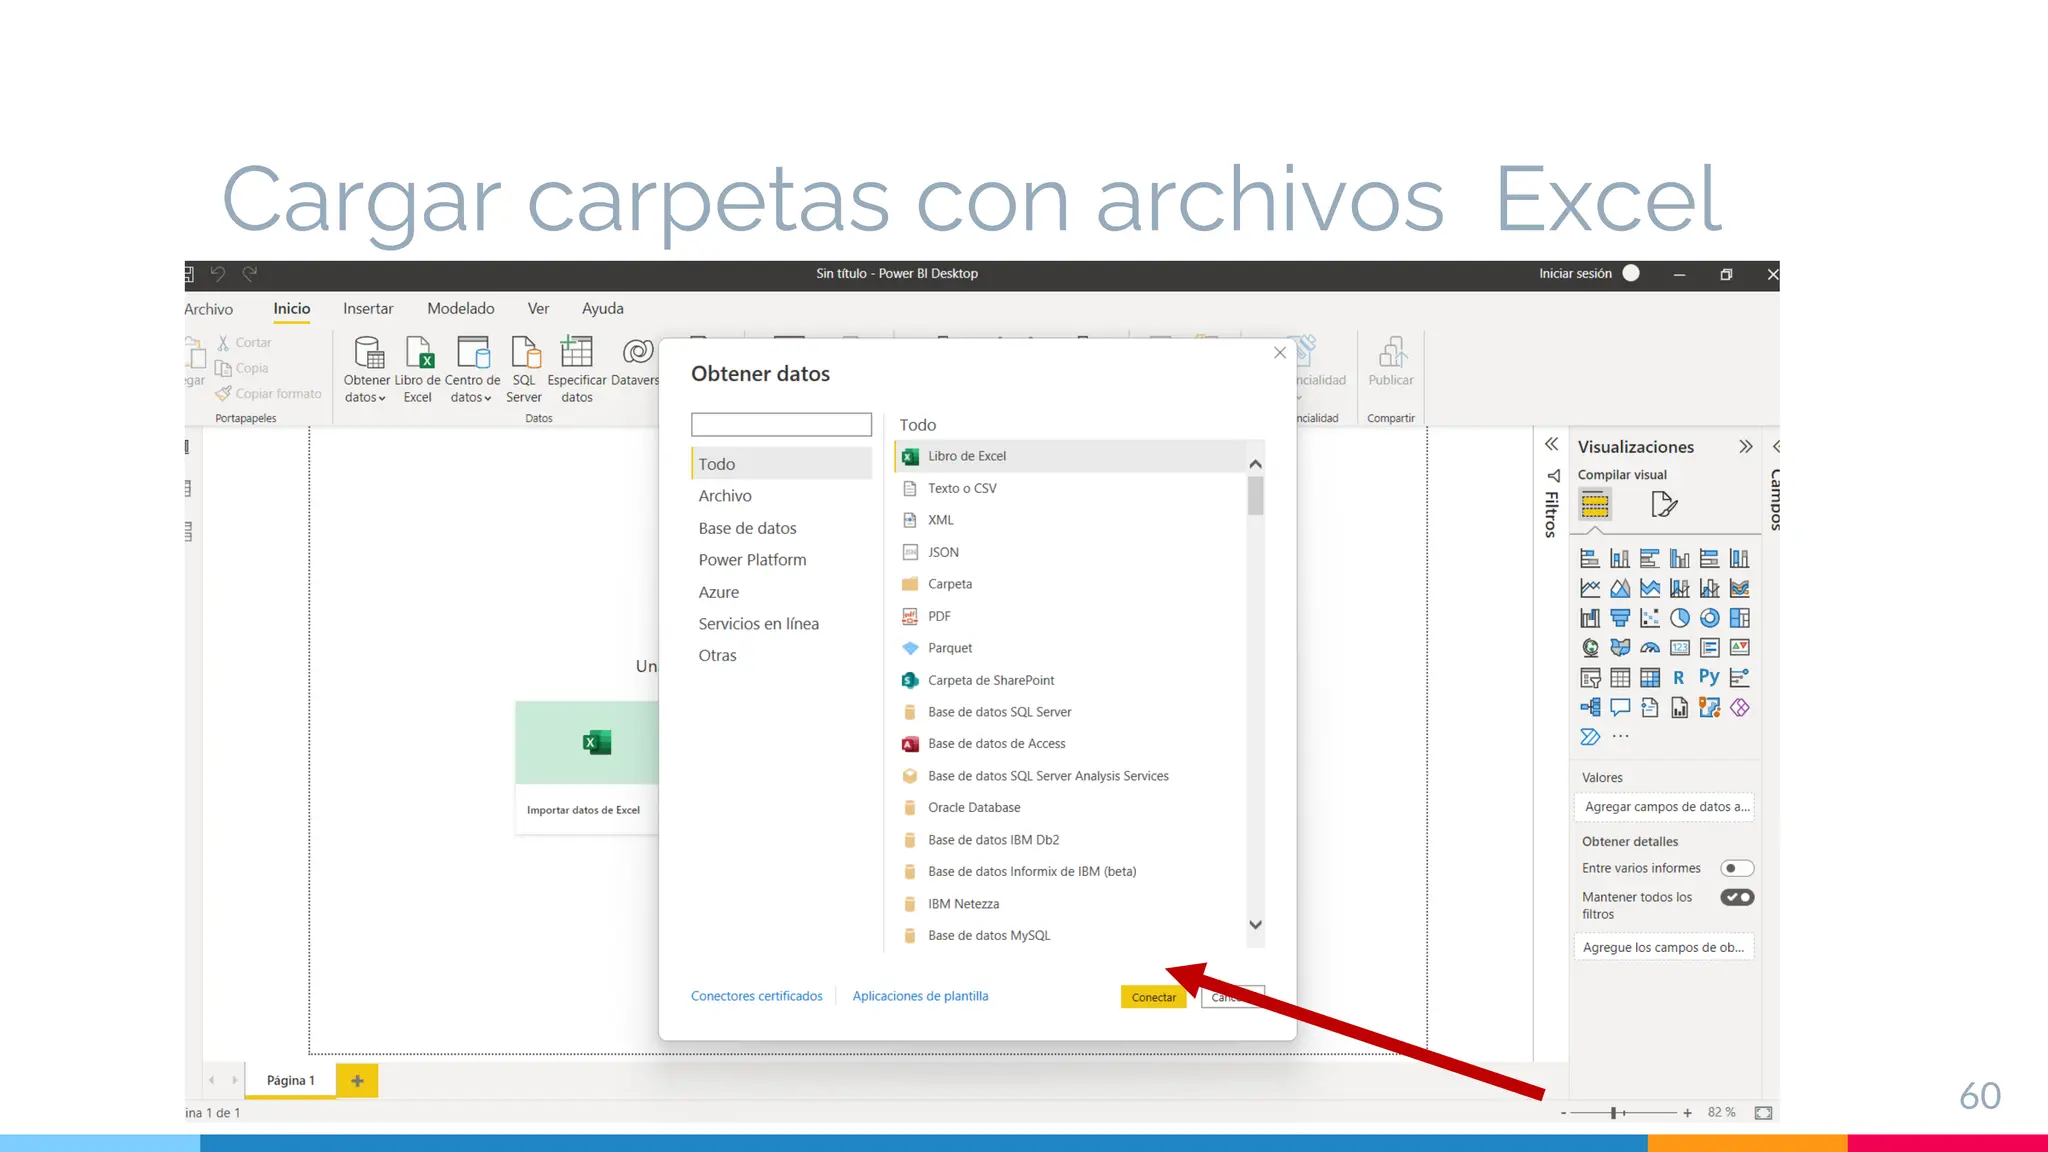Collapse the Visualizaciones pane chevron

pos(1746,446)
